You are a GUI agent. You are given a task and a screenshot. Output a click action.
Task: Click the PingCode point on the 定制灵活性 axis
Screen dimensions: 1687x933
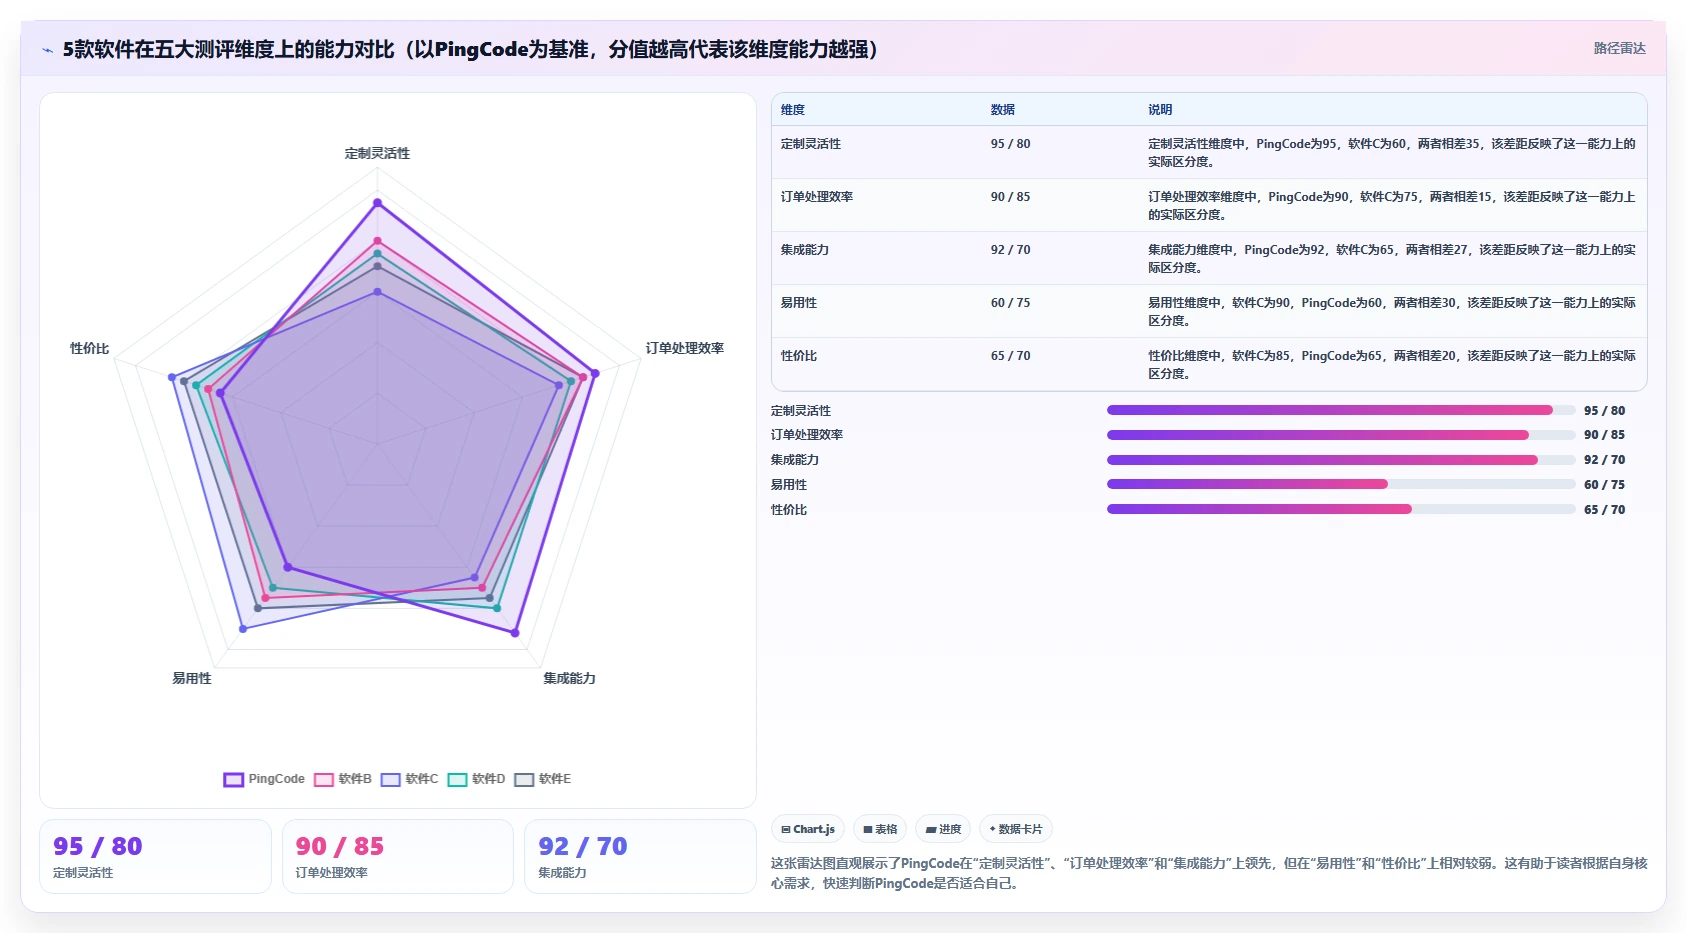coord(377,203)
